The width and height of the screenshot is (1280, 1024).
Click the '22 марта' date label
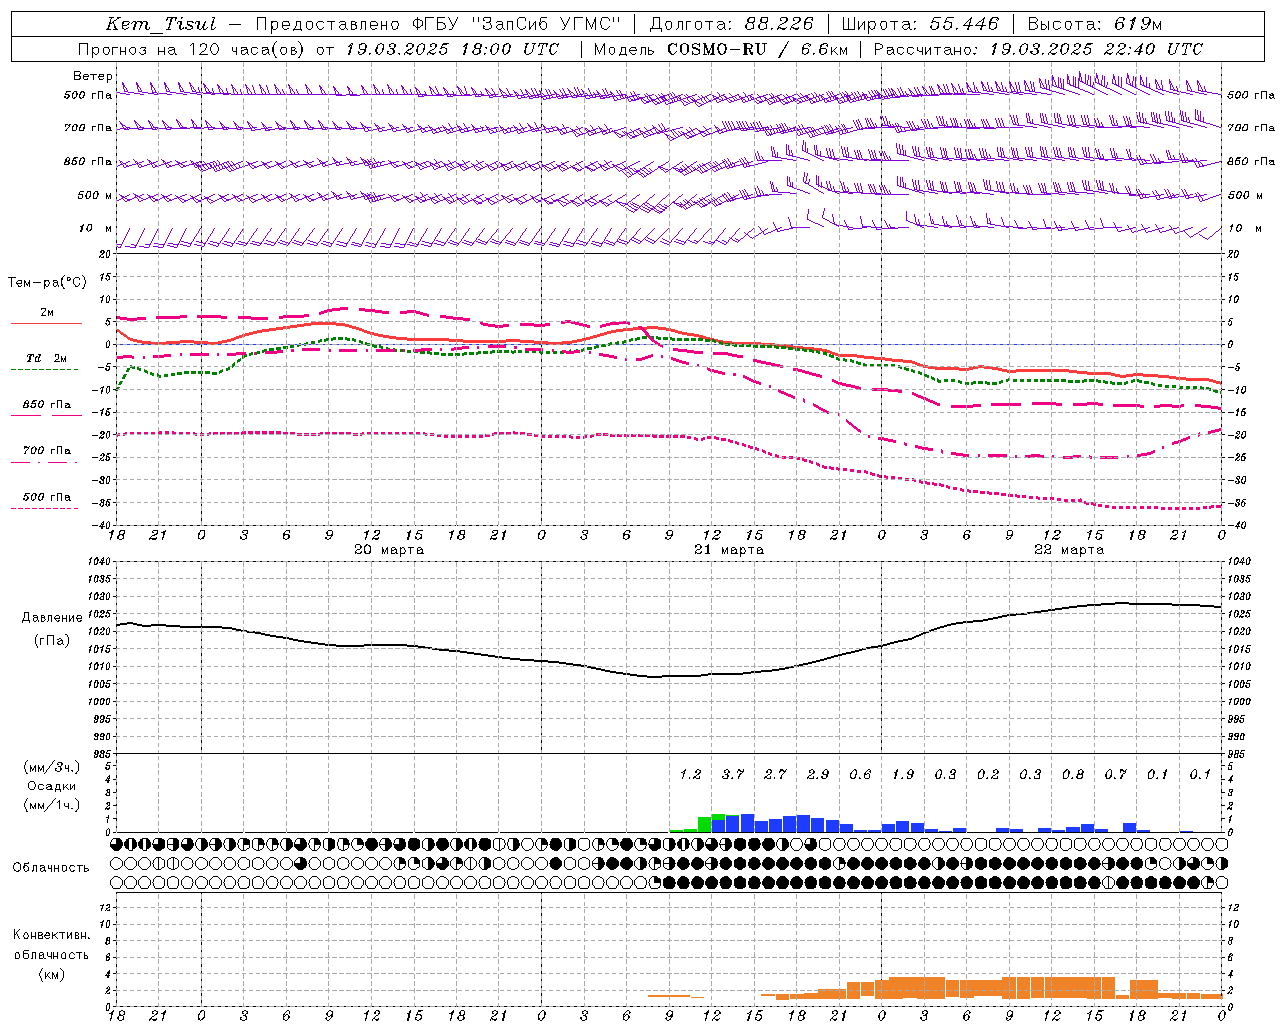click(1069, 550)
